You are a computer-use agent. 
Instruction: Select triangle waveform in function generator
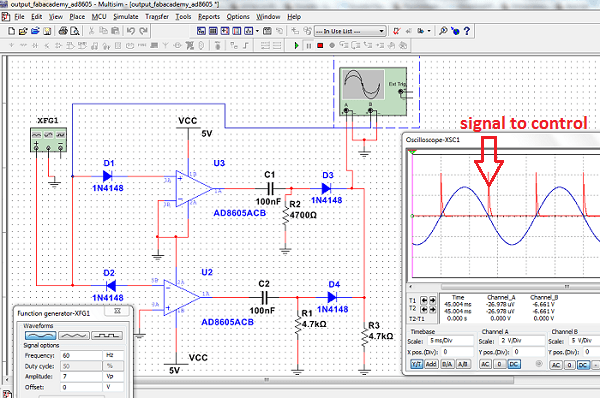click(74, 336)
